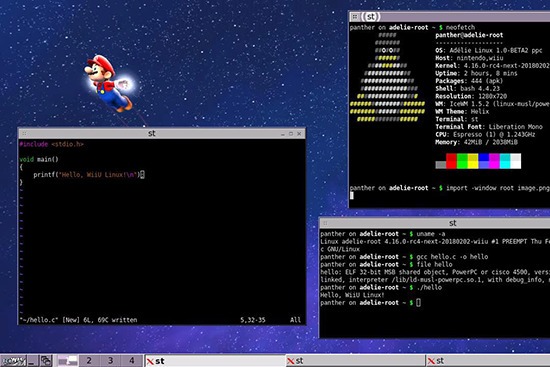This screenshot has height=367, width=550.
Task: Activate the second st taskbar entry
Action: pos(355,361)
